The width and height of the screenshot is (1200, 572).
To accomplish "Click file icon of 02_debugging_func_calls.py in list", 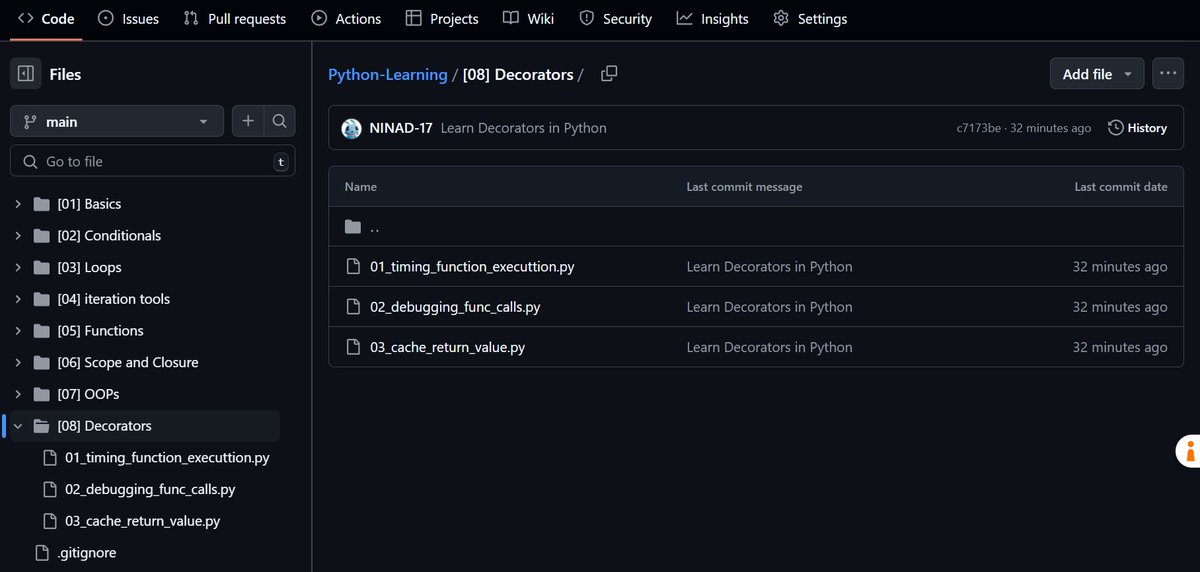I will click(x=352, y=307).
